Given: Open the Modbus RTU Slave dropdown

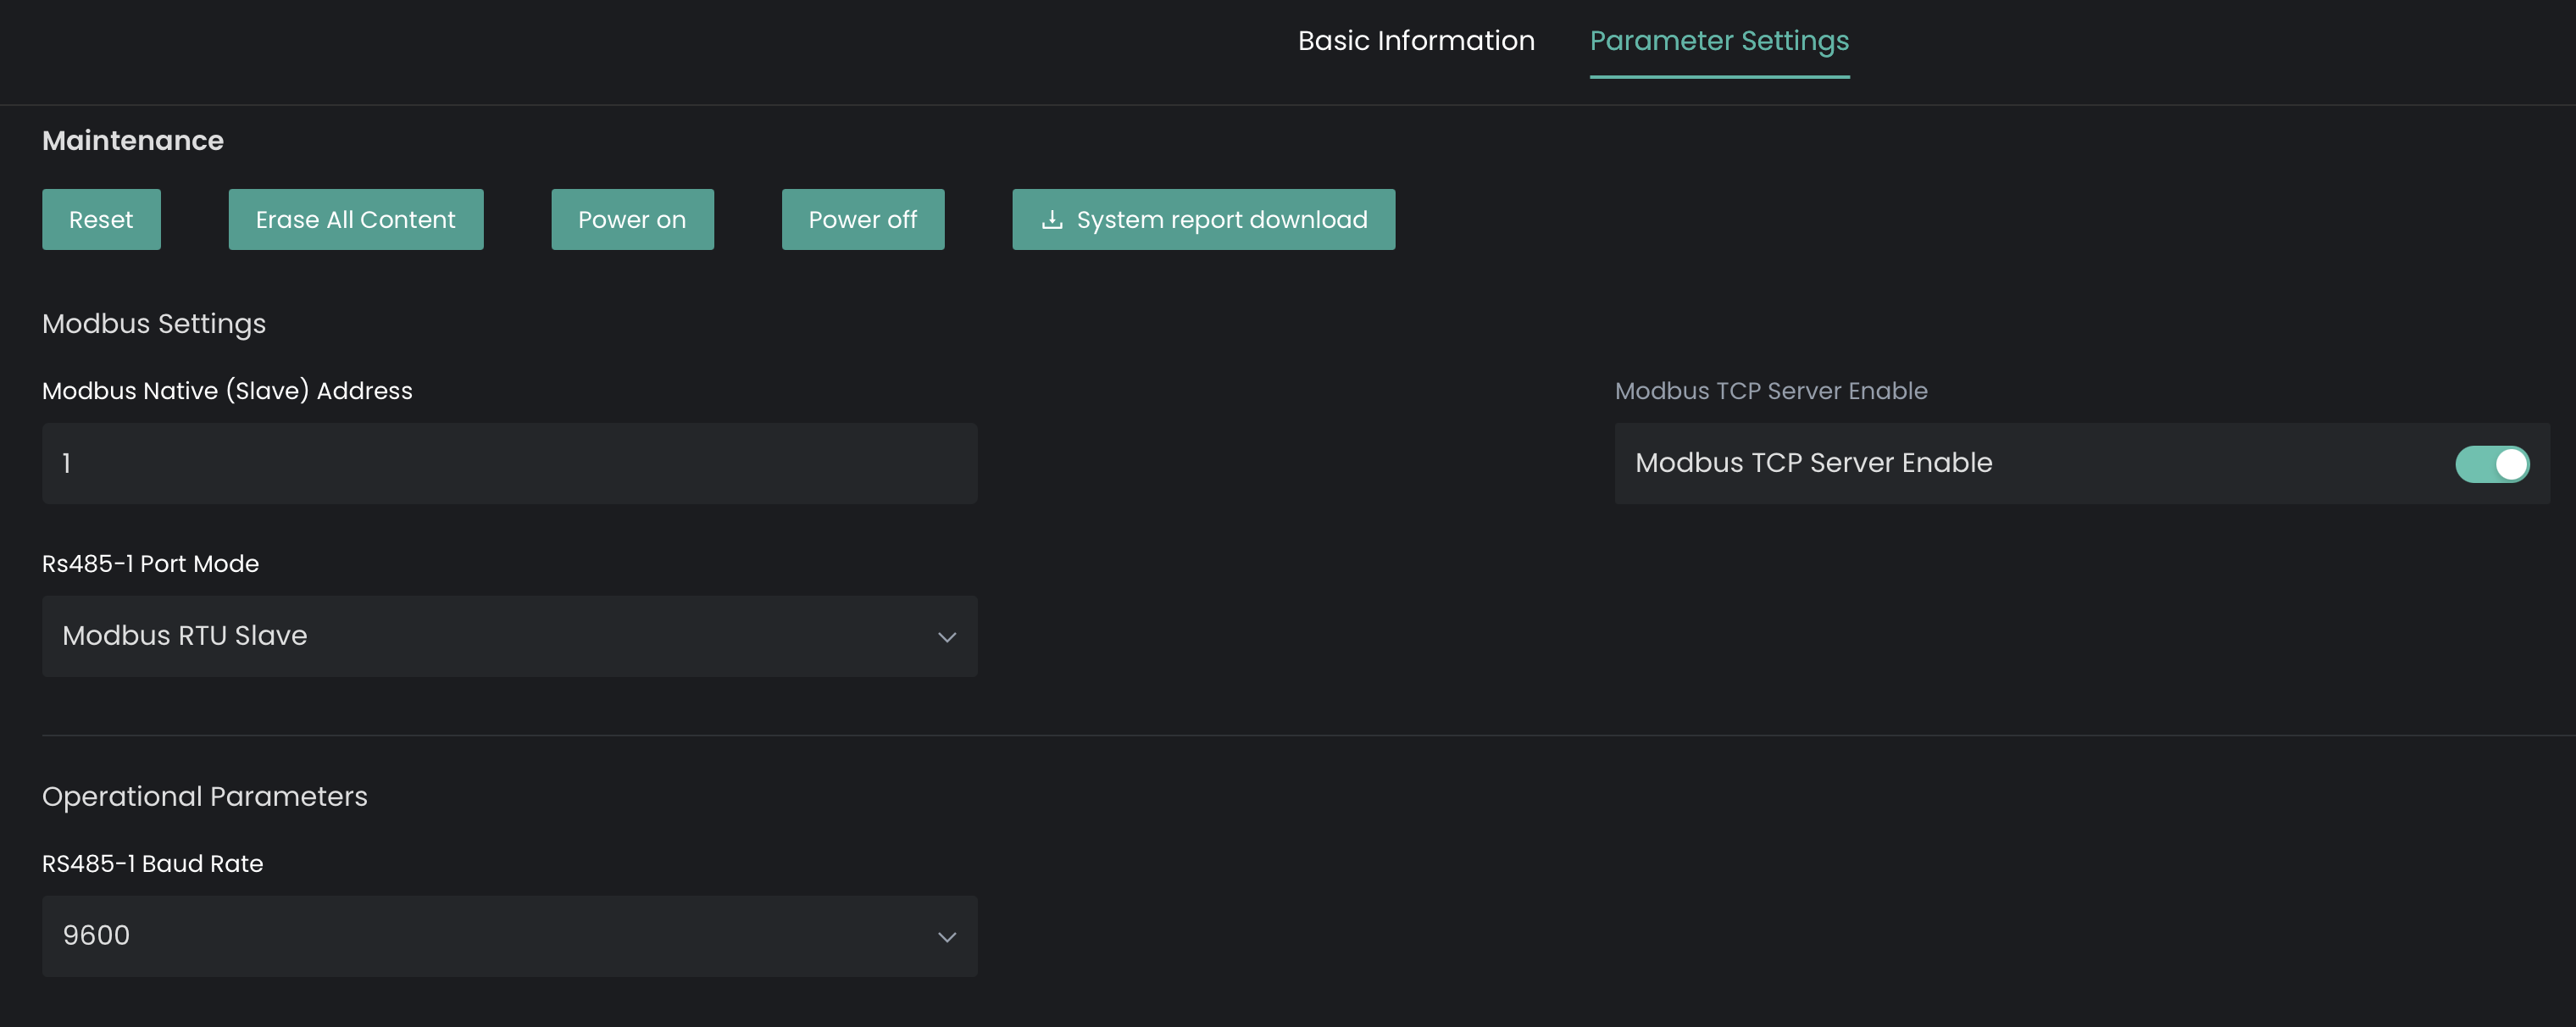Looking at the screenshot, I should (509, 636).
